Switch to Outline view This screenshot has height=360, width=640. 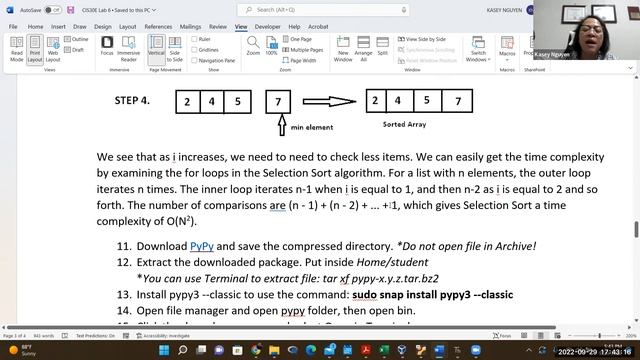(x=76, y=39)
